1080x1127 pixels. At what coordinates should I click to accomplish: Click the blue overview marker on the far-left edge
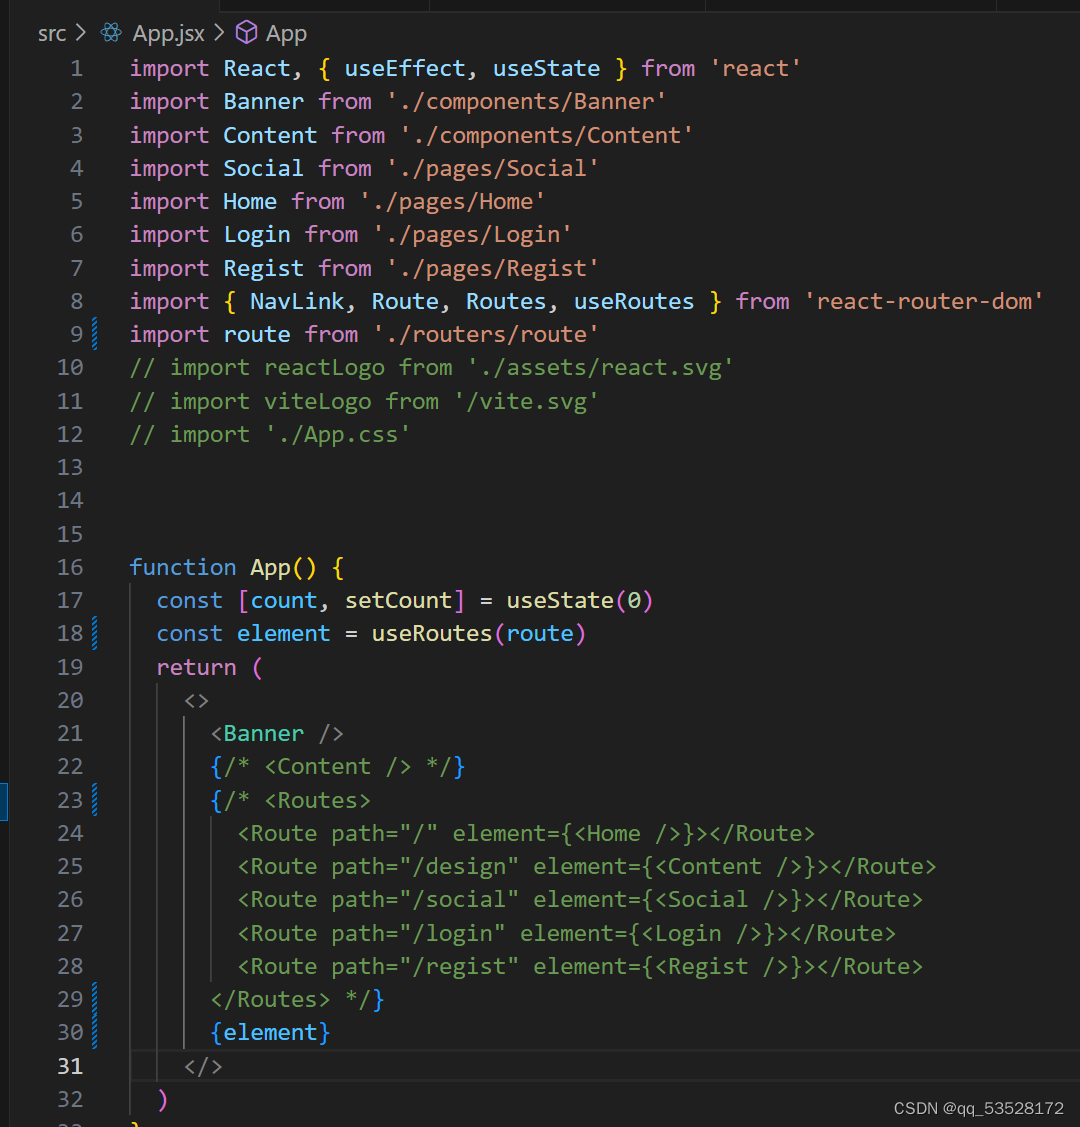(x=3, y=800)
